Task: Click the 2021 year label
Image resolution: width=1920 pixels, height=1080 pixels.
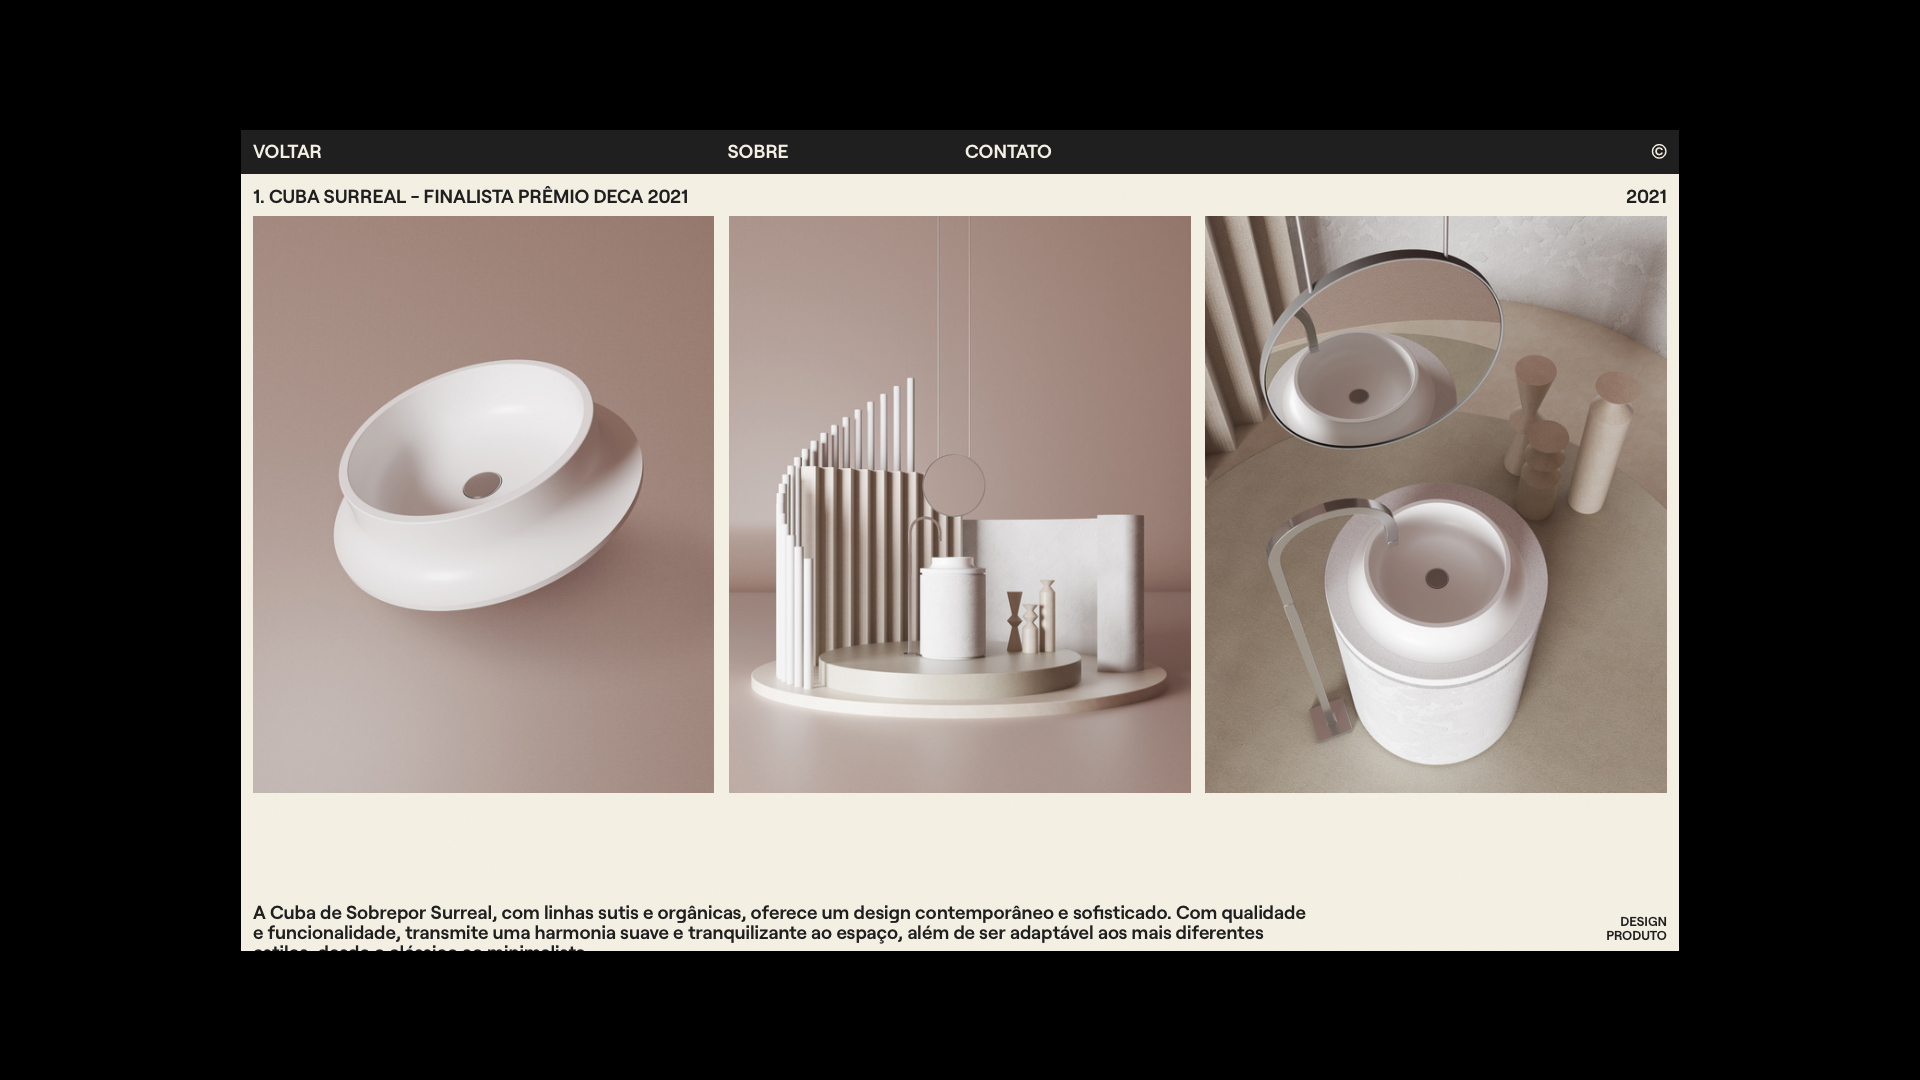Action: (1645, 197)
